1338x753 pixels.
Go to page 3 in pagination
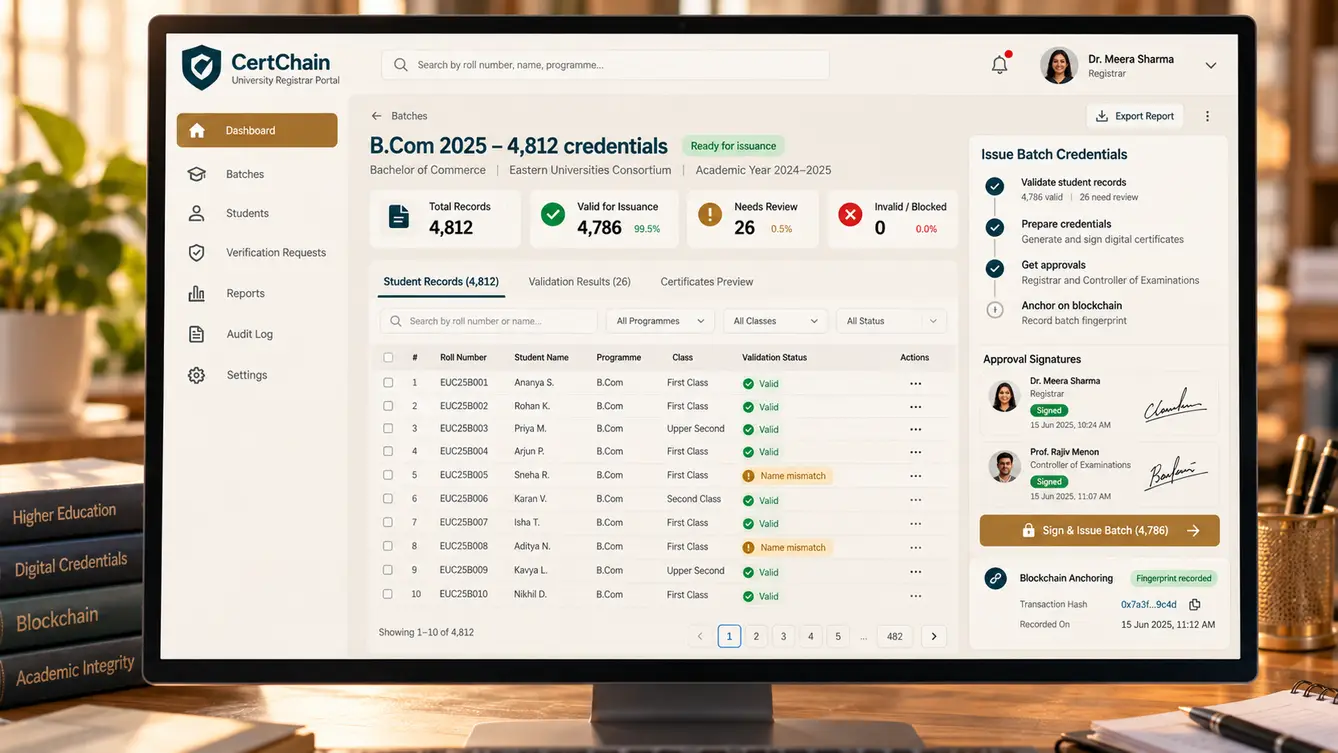pos(783,636)
